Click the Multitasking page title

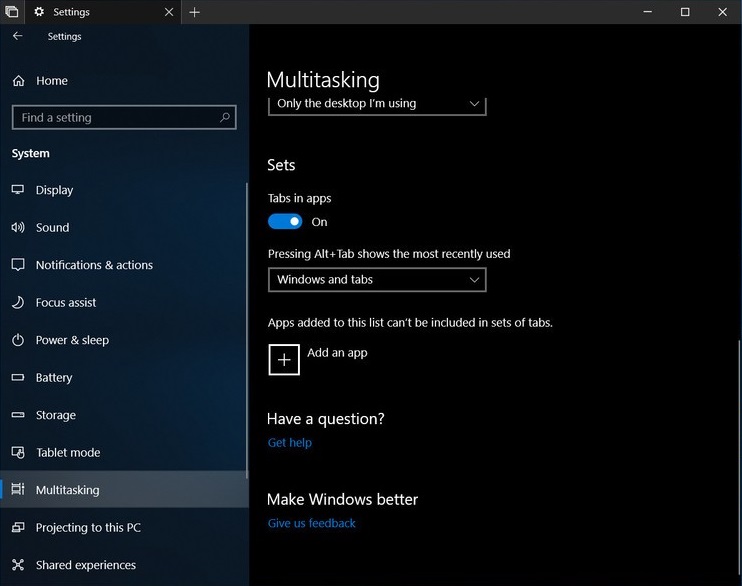click(323, 80)
